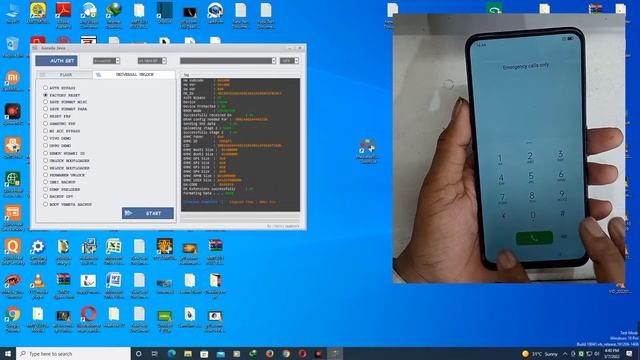
Task: Switch to the FLASH tab
Action: coord(64,75)
